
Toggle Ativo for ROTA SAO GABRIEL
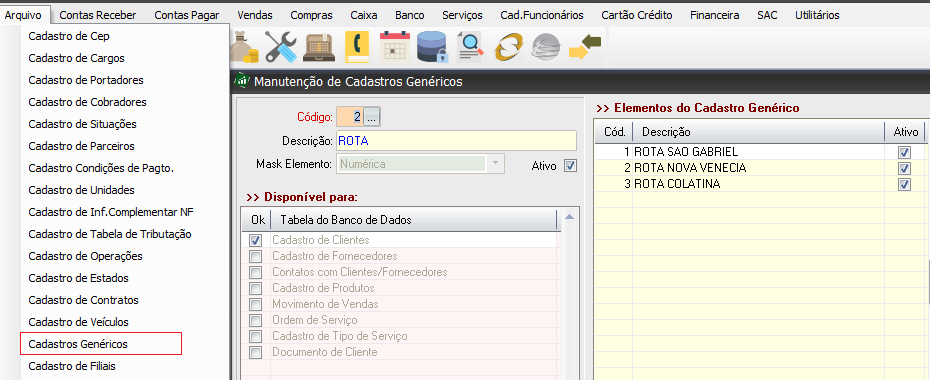coord(904,152)
